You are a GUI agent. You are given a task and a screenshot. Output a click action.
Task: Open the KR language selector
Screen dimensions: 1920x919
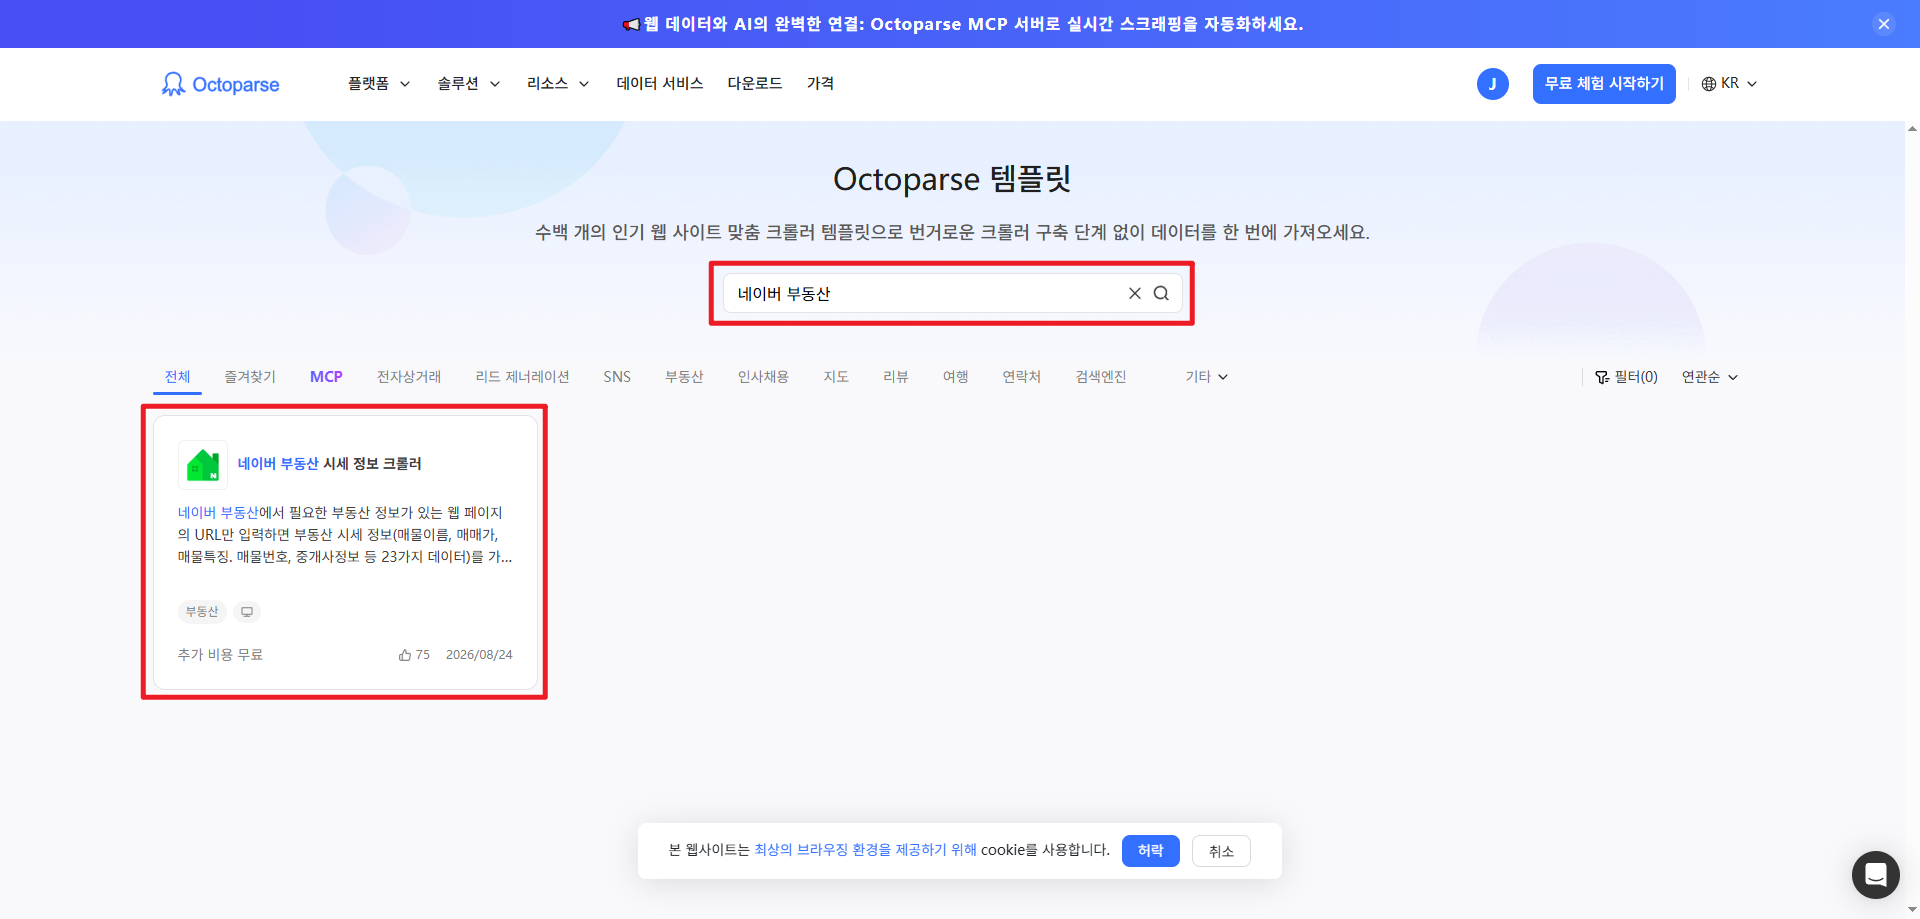(1729, 84)
